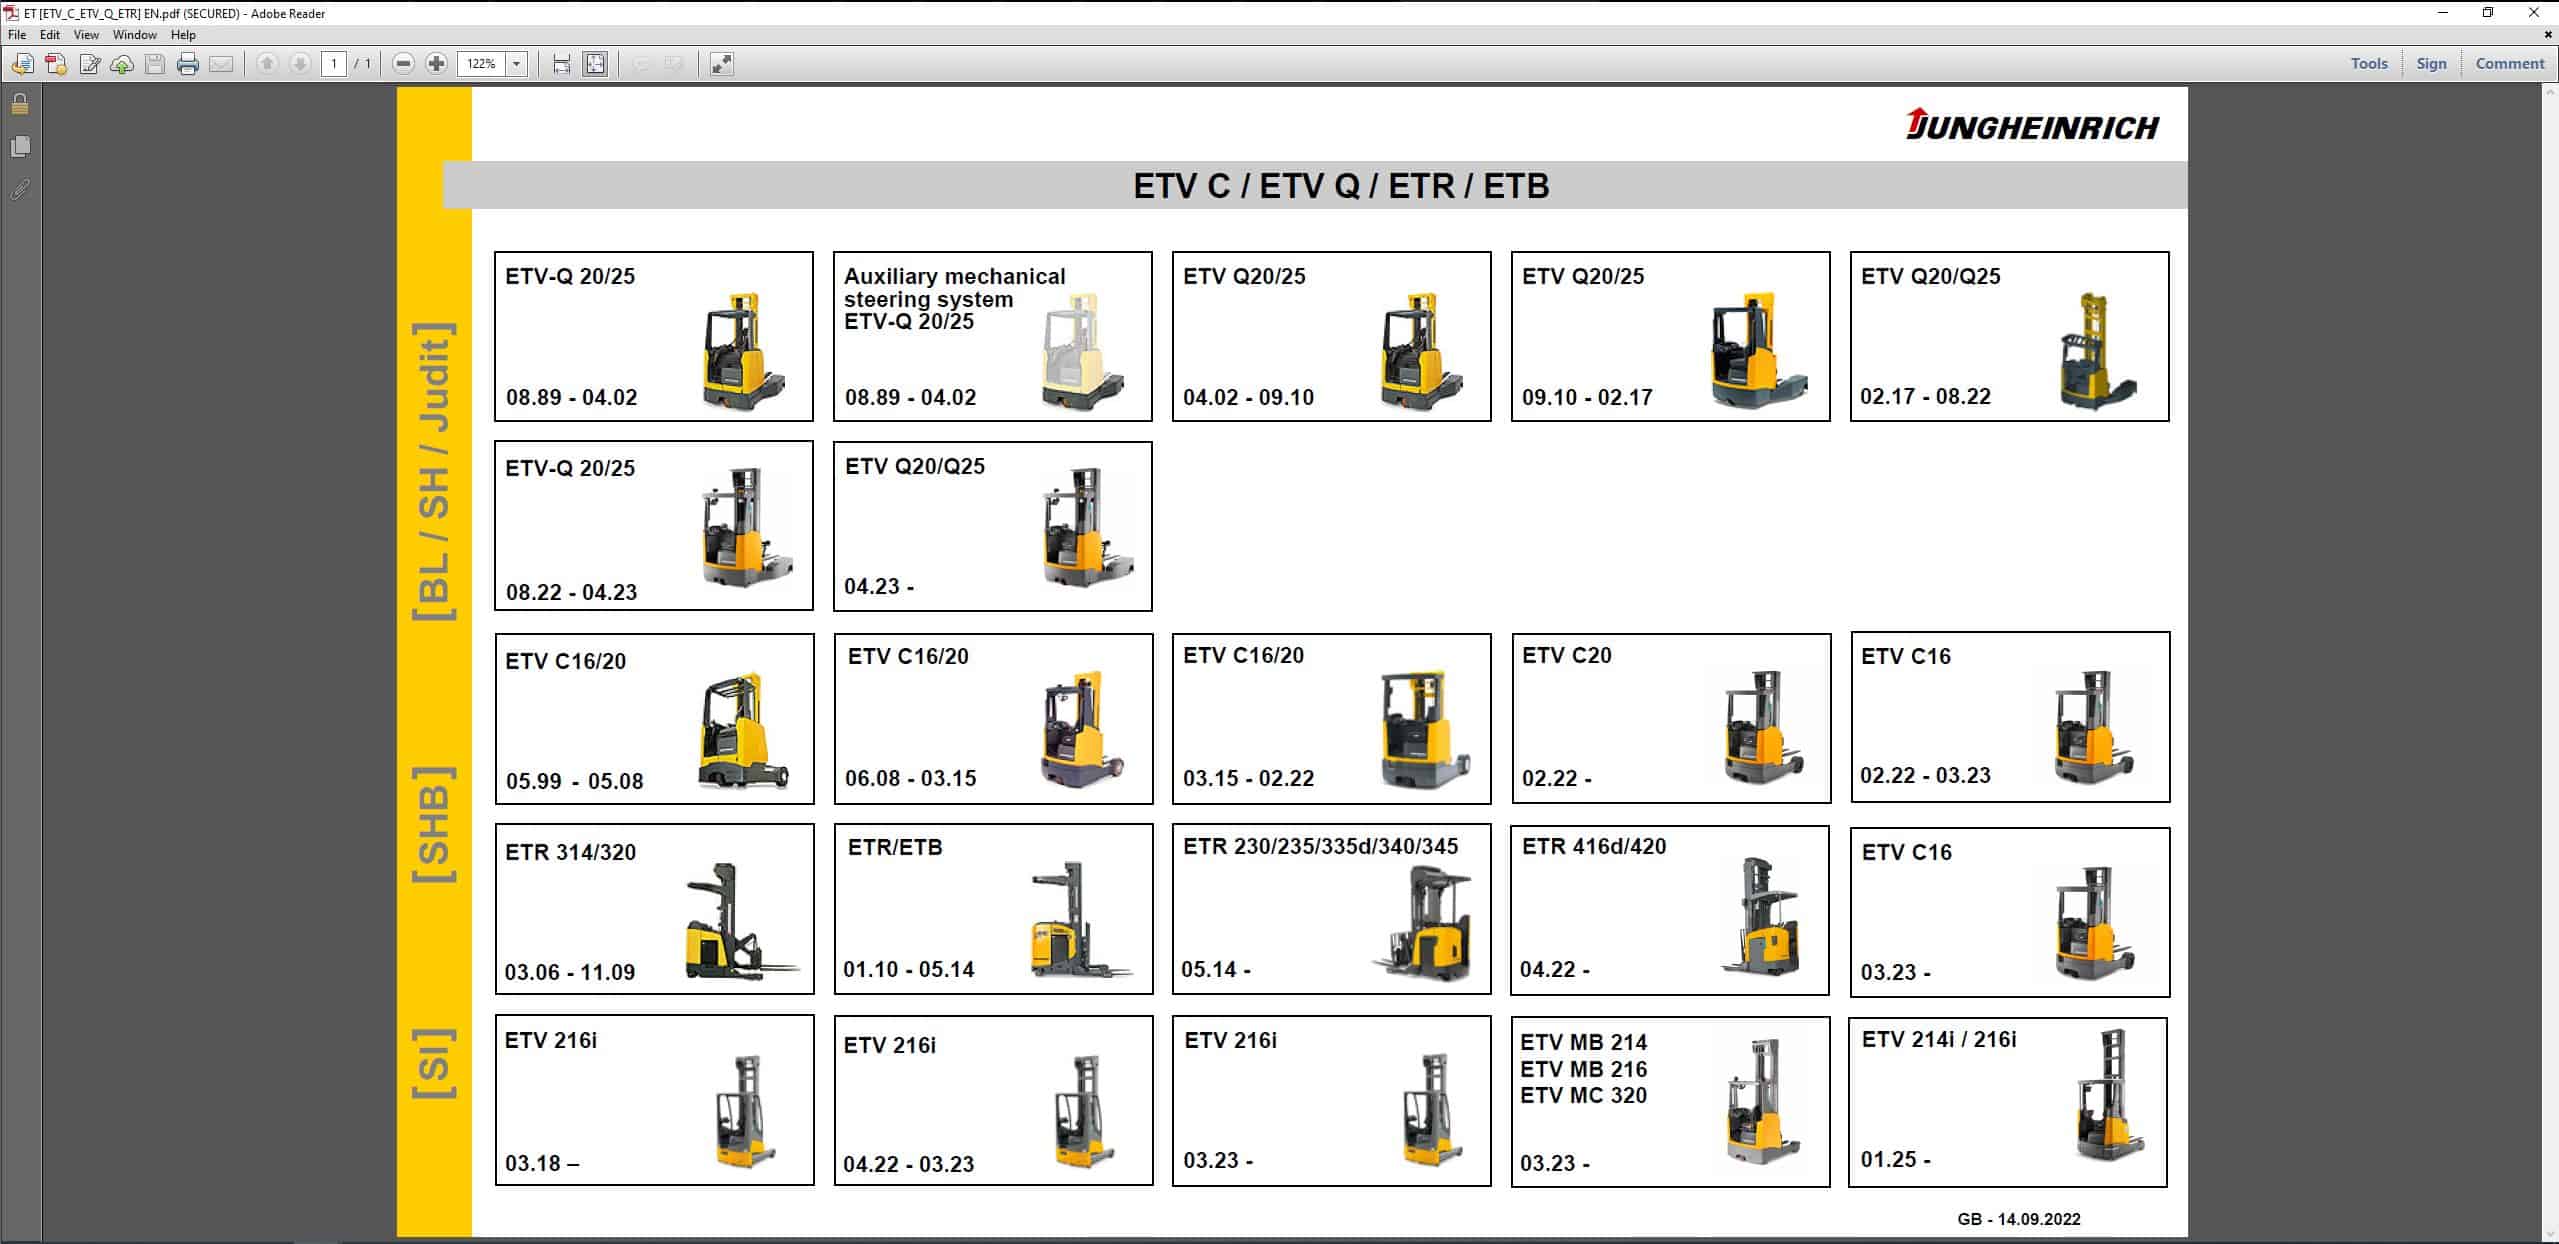Click the Fit width scrolling icon

point(562,64)
